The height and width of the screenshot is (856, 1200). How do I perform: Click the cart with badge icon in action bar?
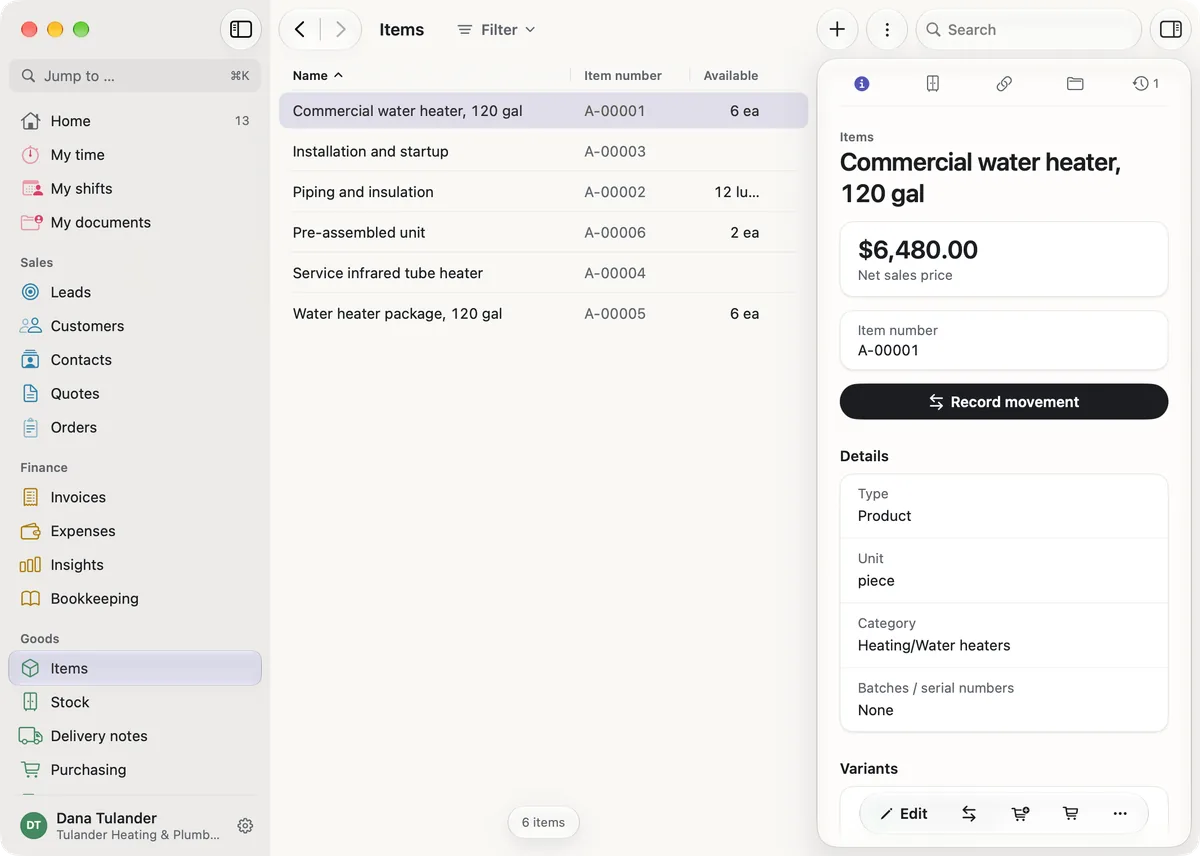(x=1020, y=814)
